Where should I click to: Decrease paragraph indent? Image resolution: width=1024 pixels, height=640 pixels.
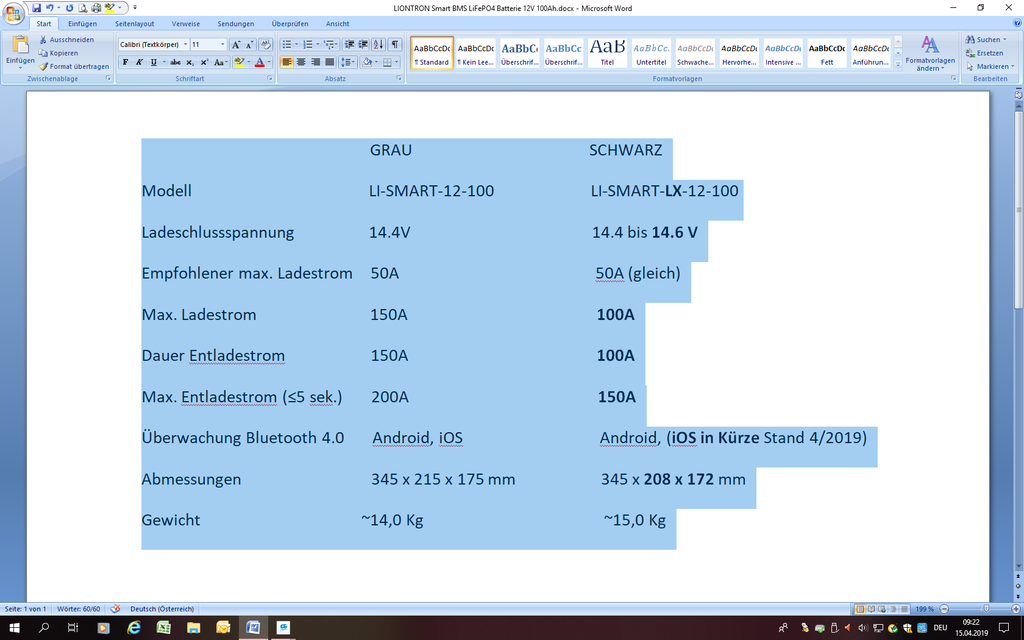(349, 44)
